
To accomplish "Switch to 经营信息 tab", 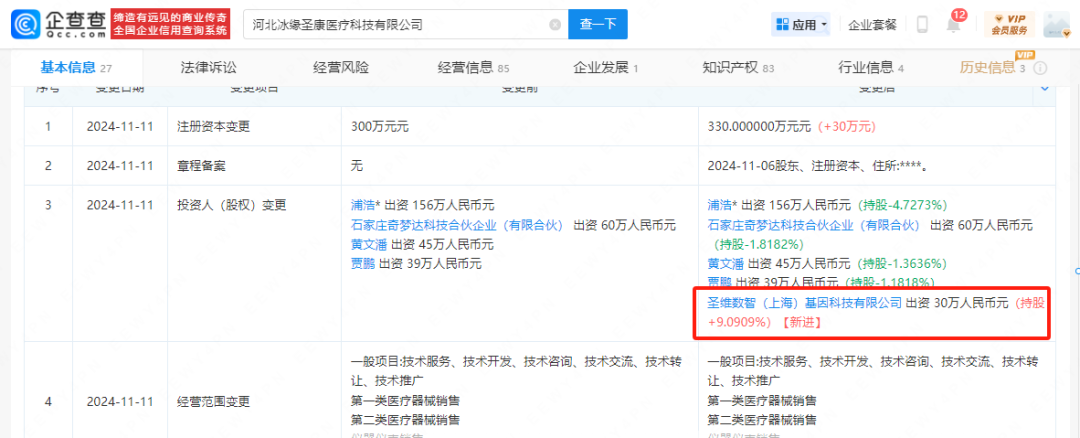I will 473,67.
